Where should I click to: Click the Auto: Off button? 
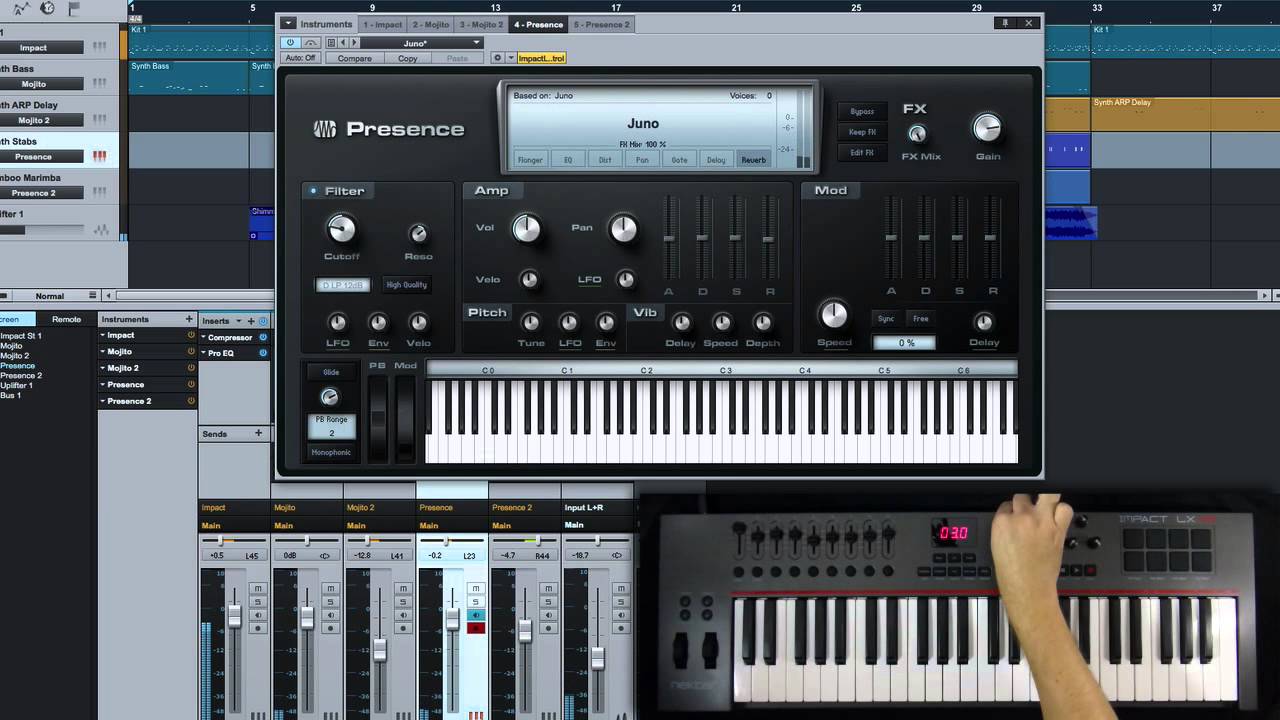pos(300,58)
